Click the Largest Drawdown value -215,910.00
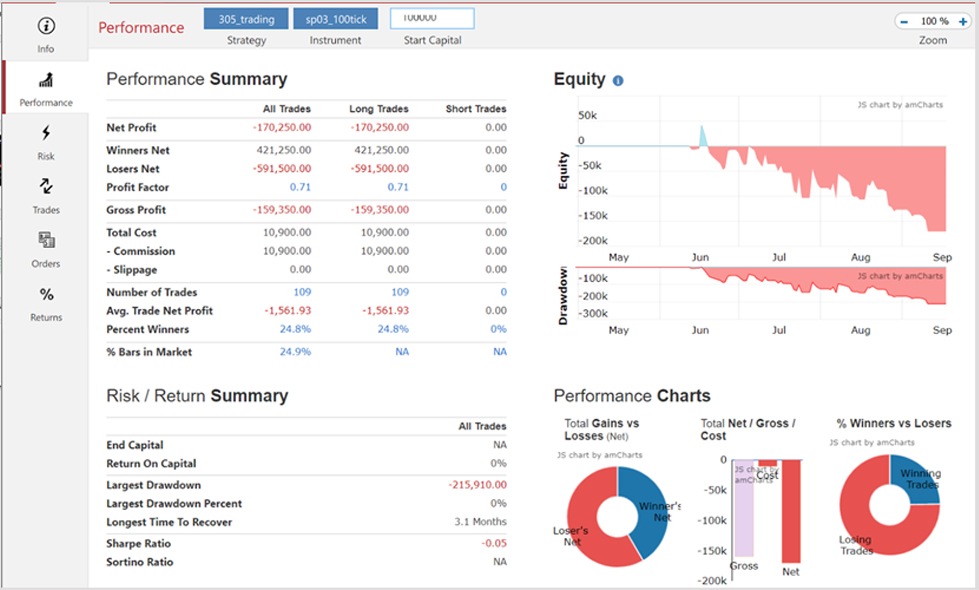The height and width of the screenshot is (590, 979). coord(478,485)
